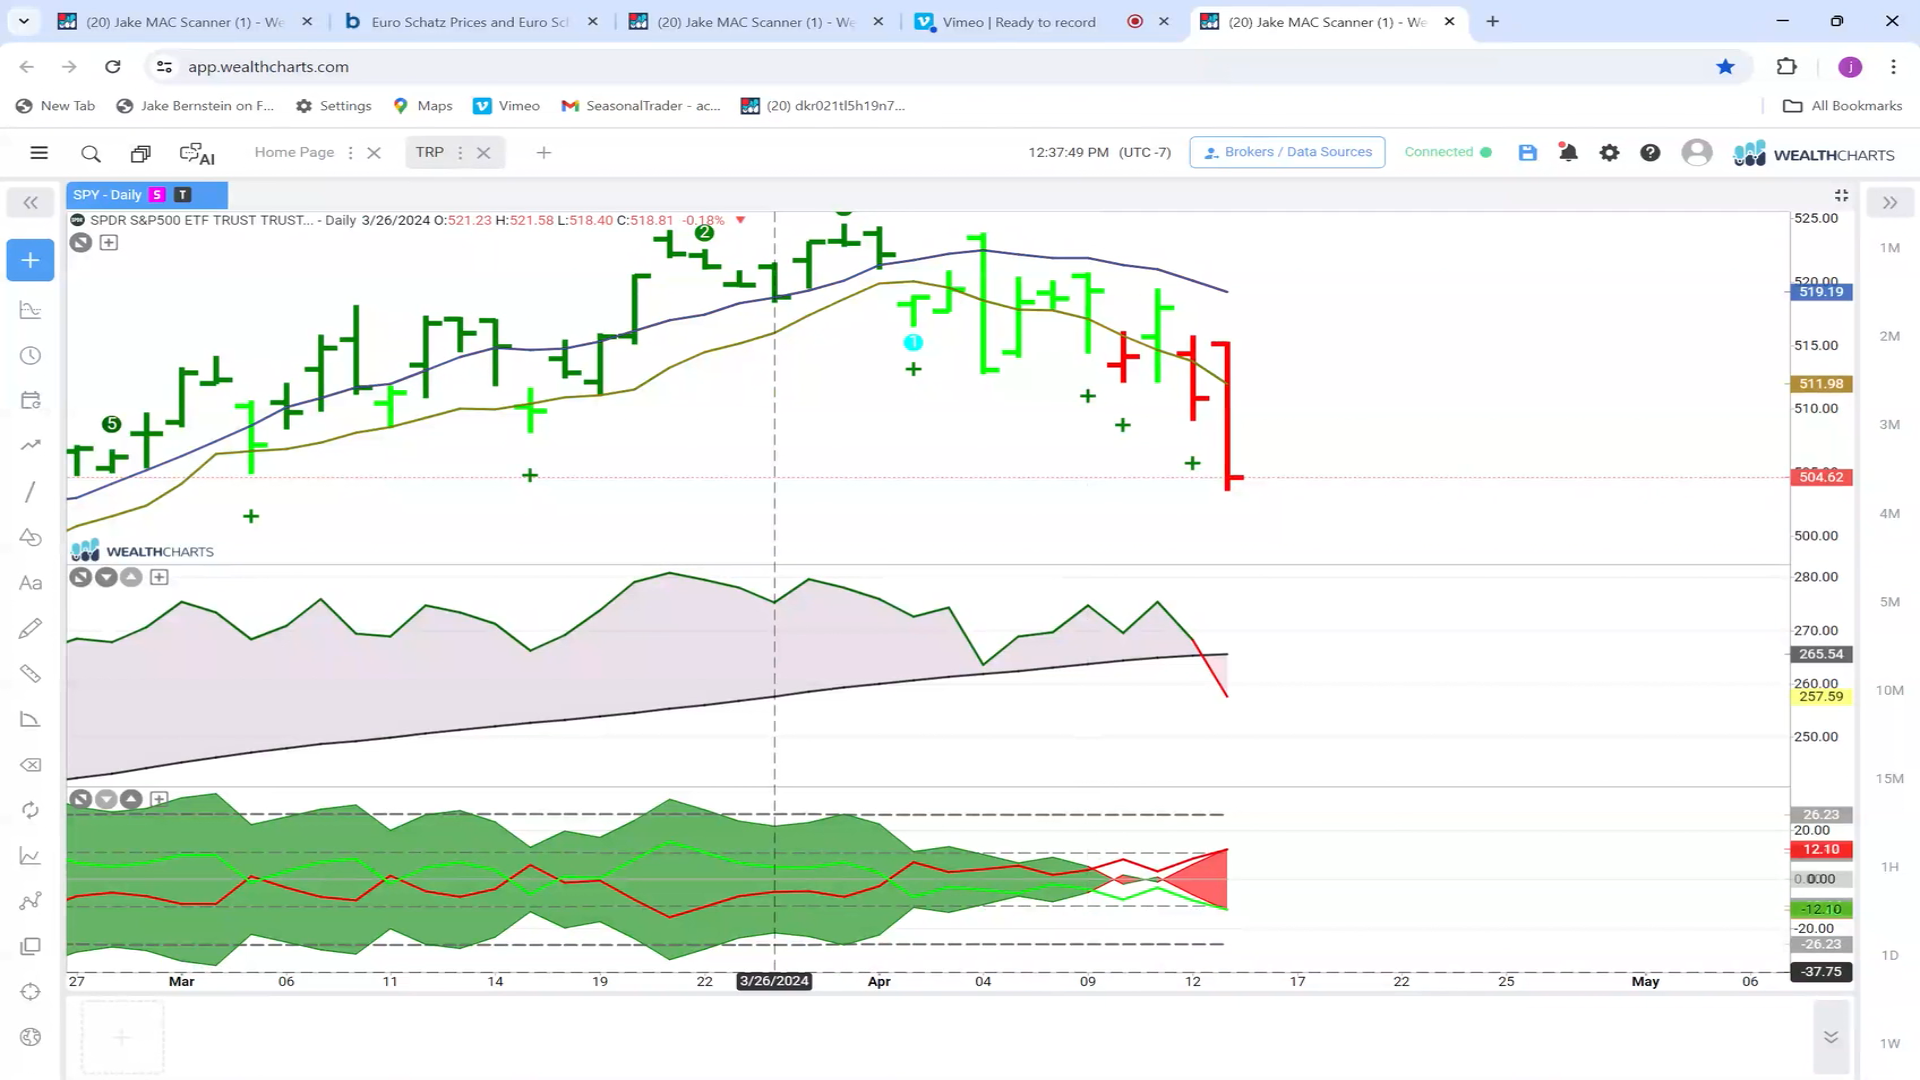
Task: Hide the bottom indicator pane visibility toggle
Action: coord(81,799)
